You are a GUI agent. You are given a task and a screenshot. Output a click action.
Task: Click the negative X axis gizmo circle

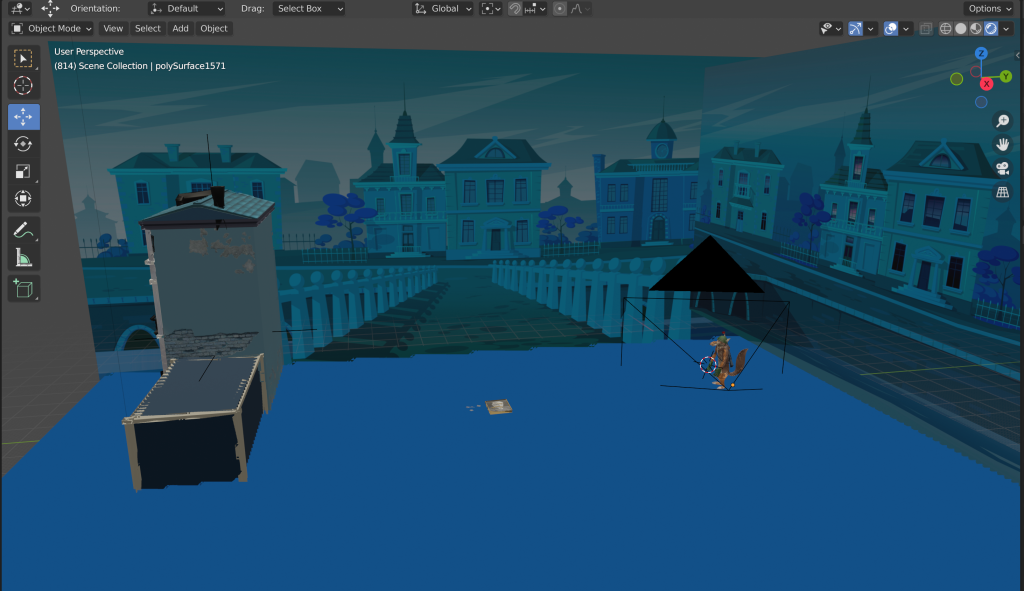pos(975,72)
